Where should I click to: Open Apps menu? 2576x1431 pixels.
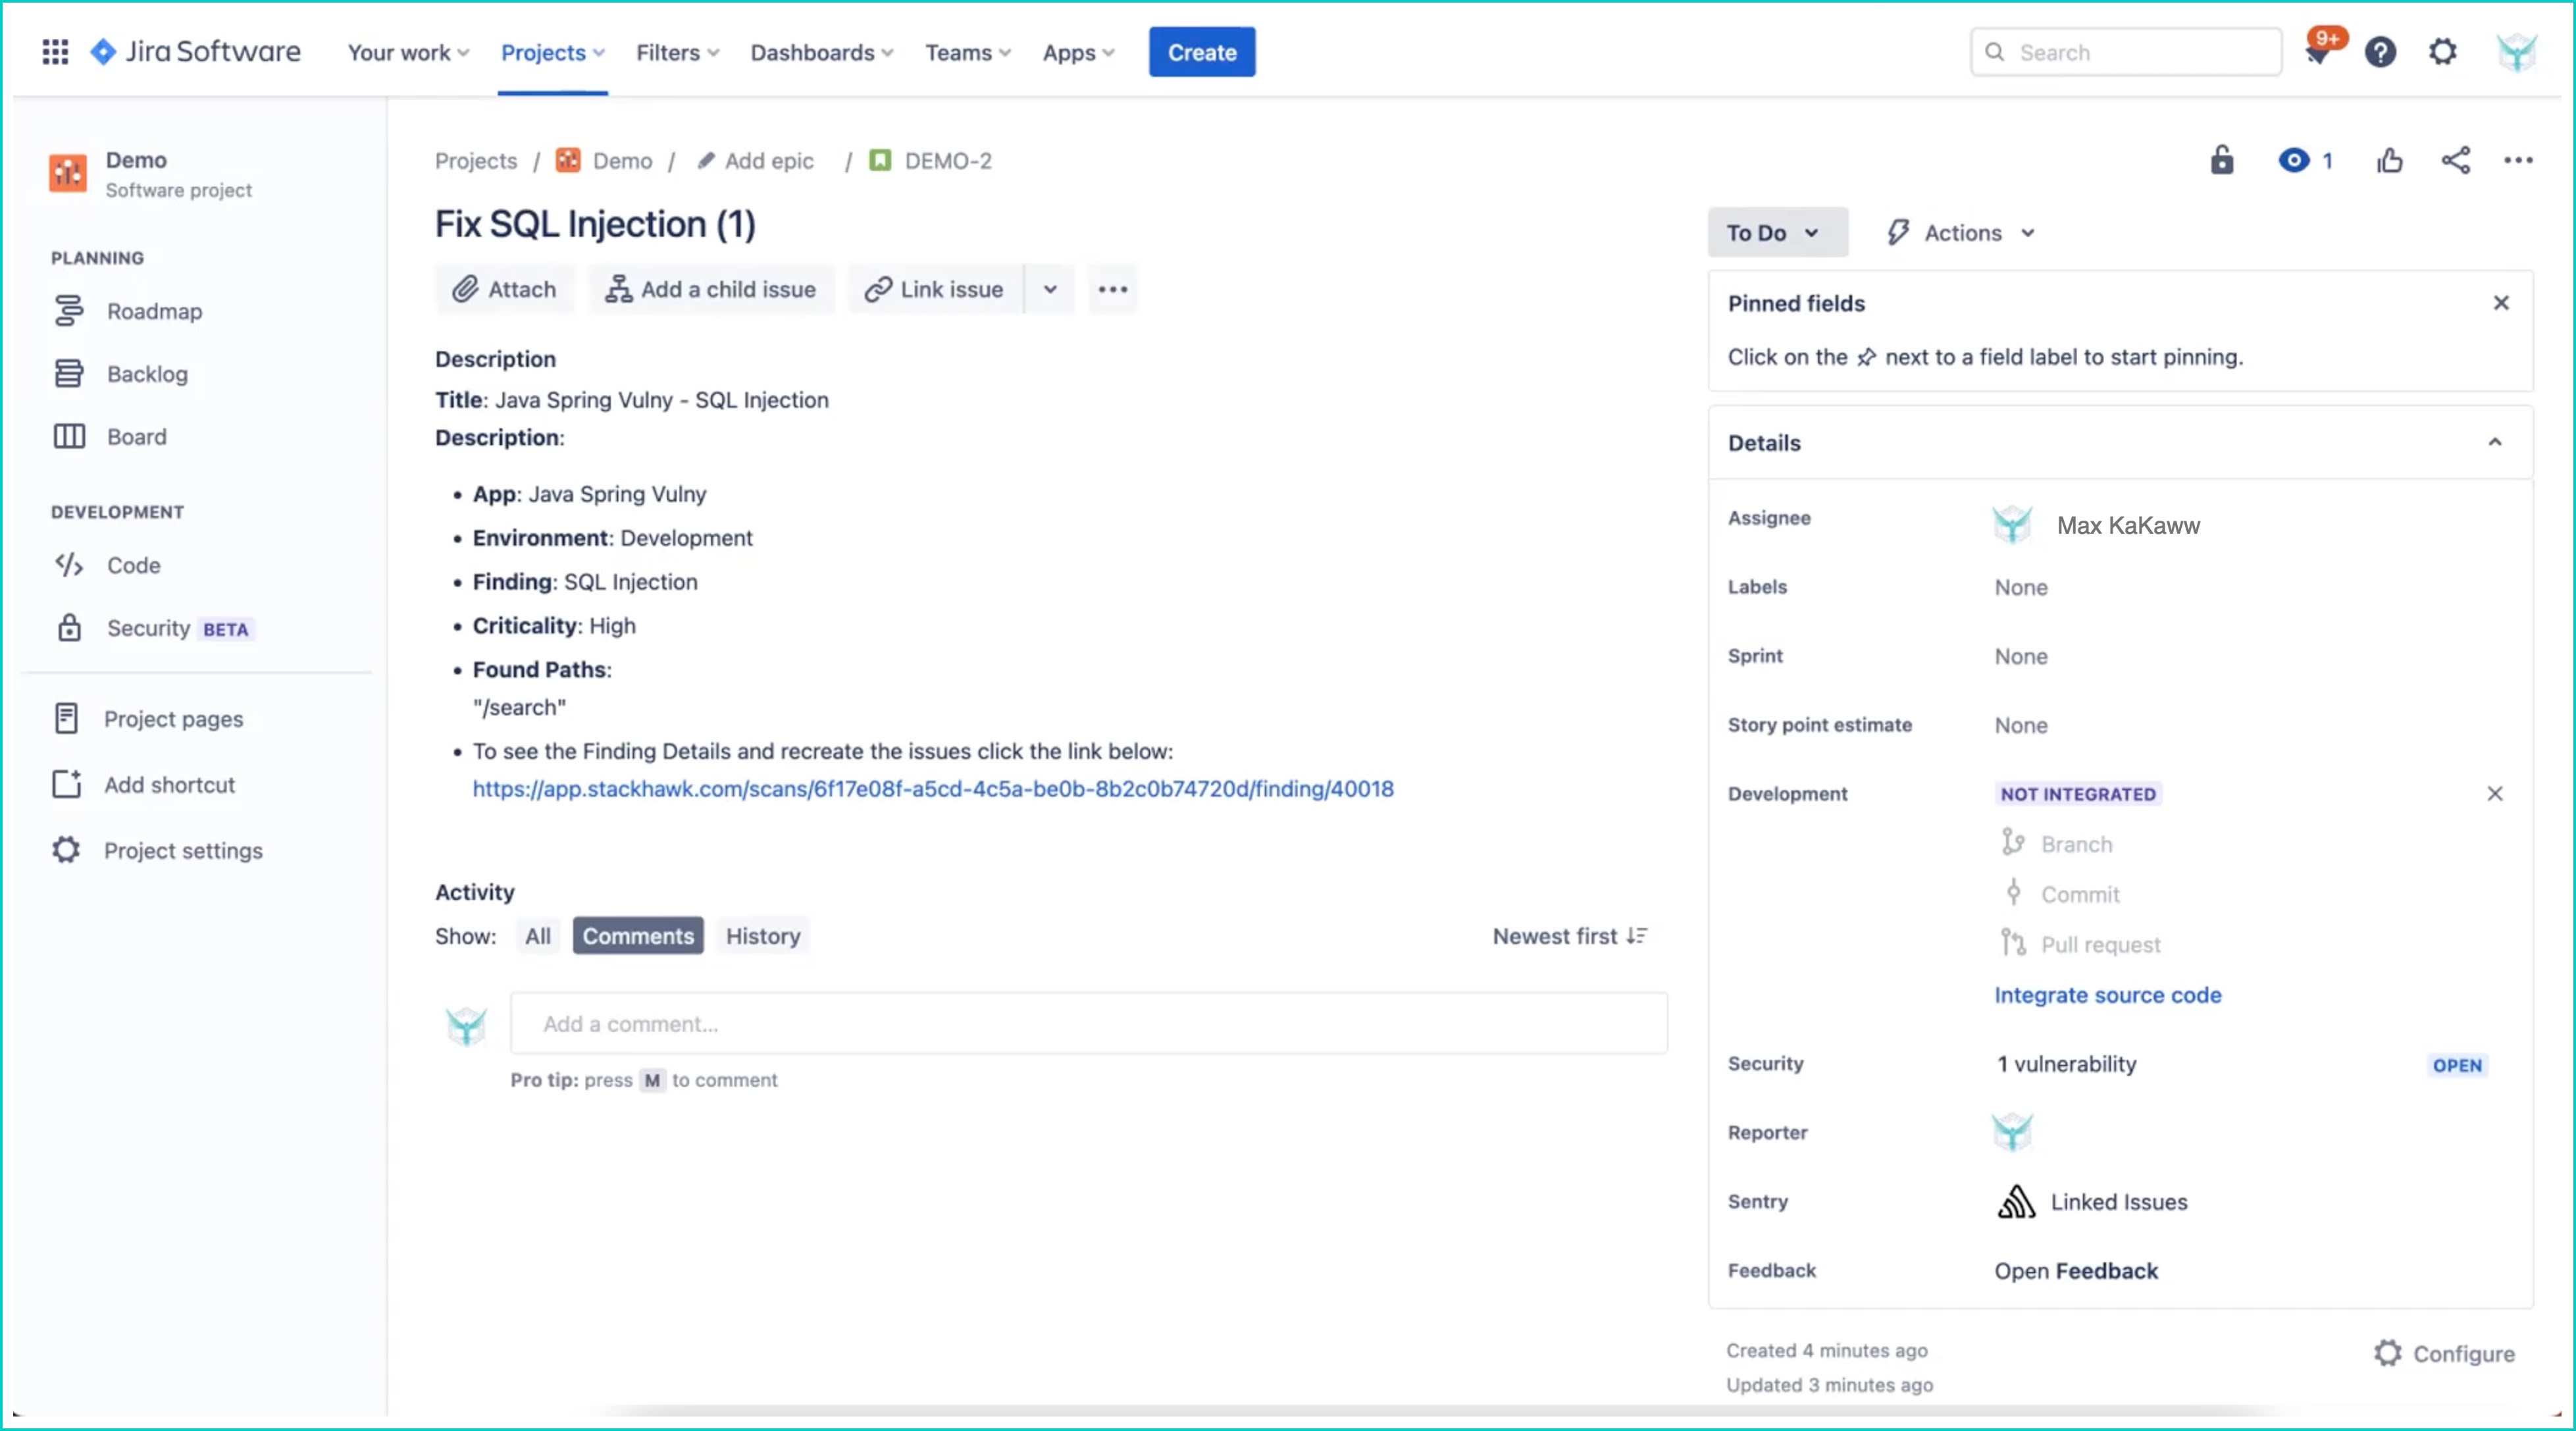pos(1078,52)
